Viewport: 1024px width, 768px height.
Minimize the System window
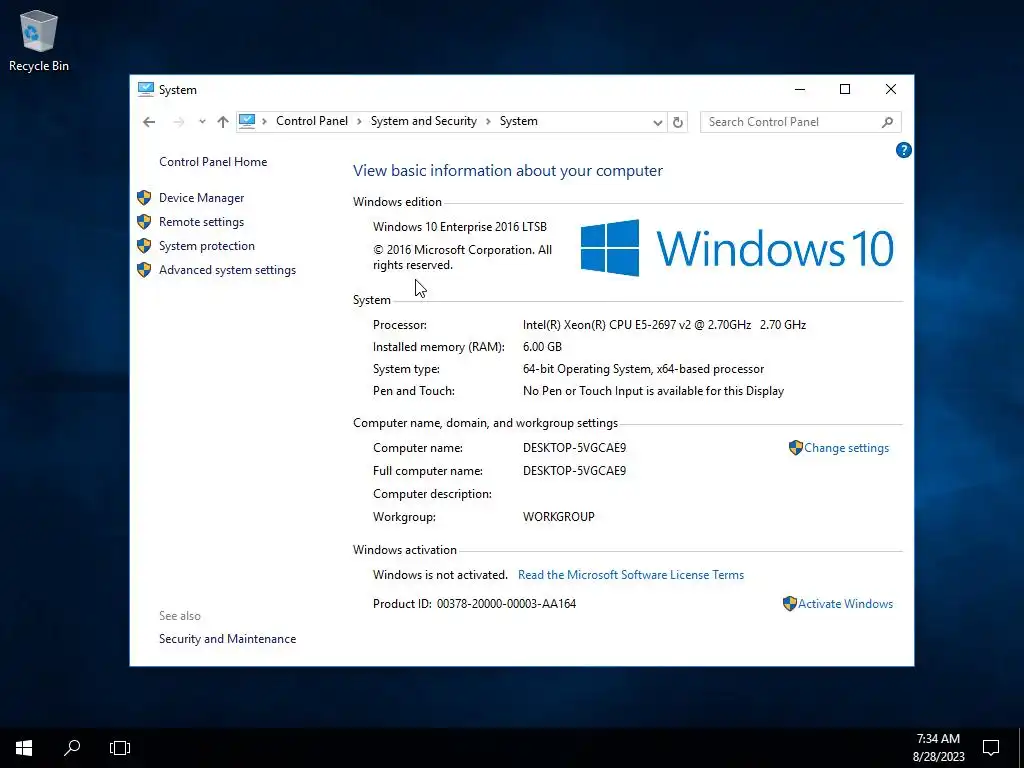(800, 89)
